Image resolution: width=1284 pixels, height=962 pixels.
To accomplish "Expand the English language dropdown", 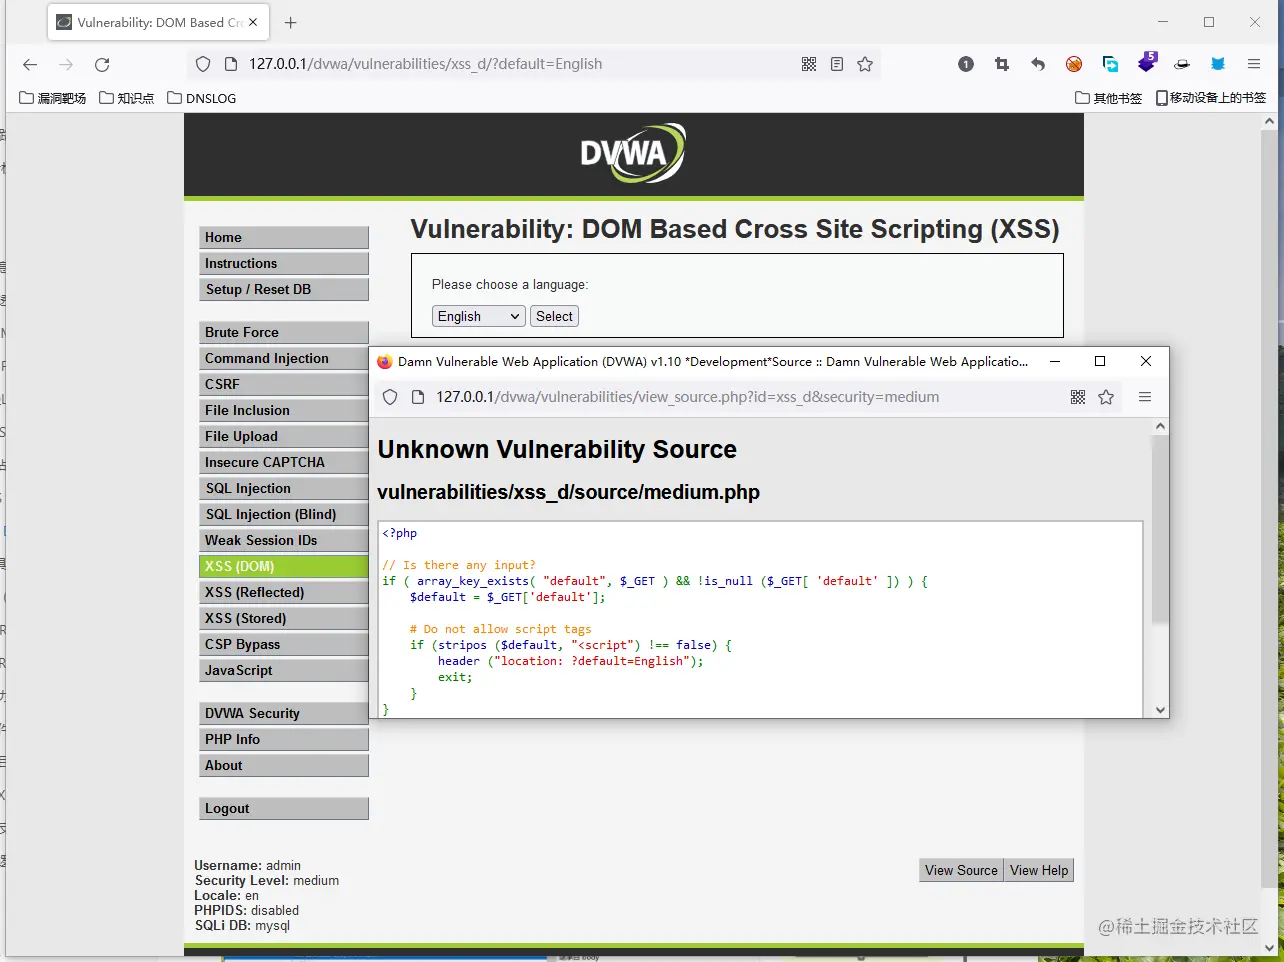I will 479,316.
